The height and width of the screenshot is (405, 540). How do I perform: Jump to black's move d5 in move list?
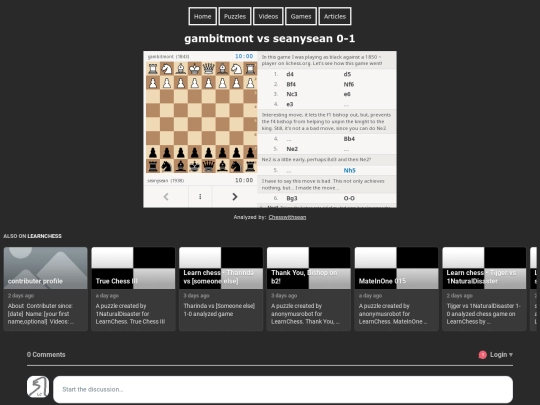(x=347, y=74)
